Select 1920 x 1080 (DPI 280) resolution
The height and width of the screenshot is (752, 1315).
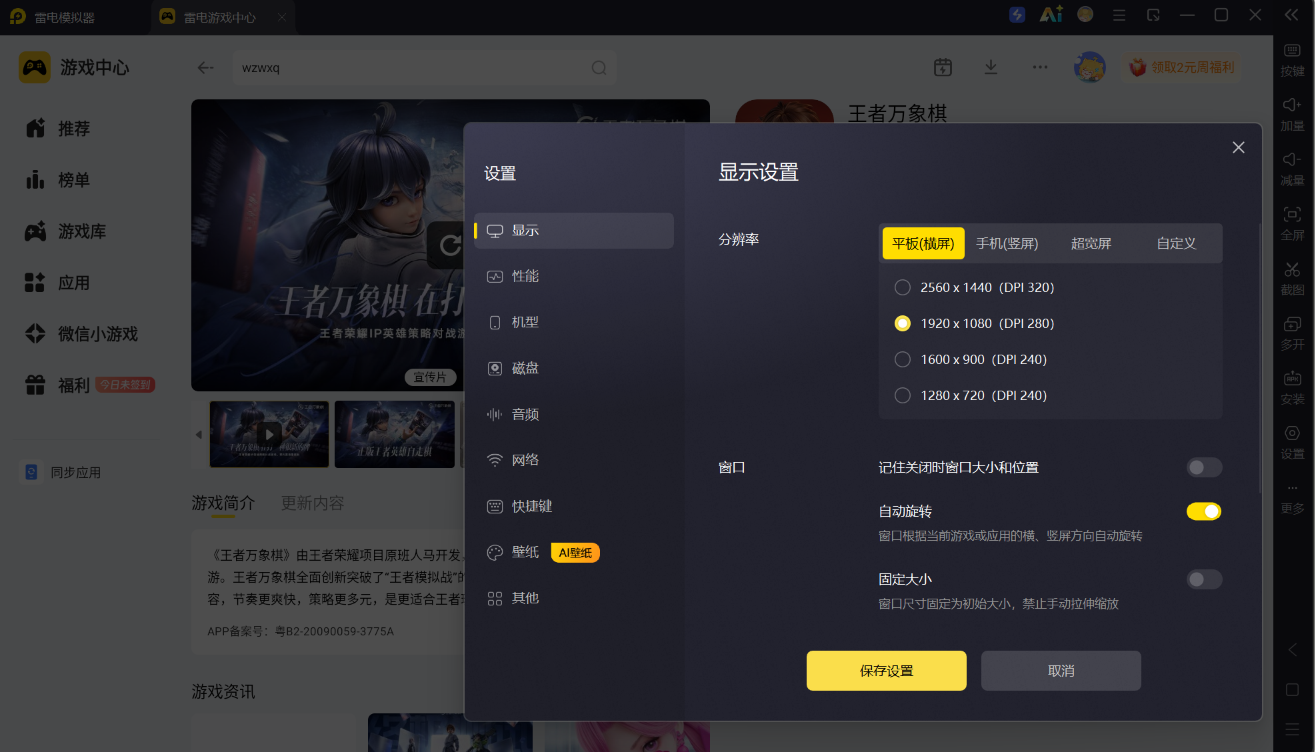pos(975,323)
